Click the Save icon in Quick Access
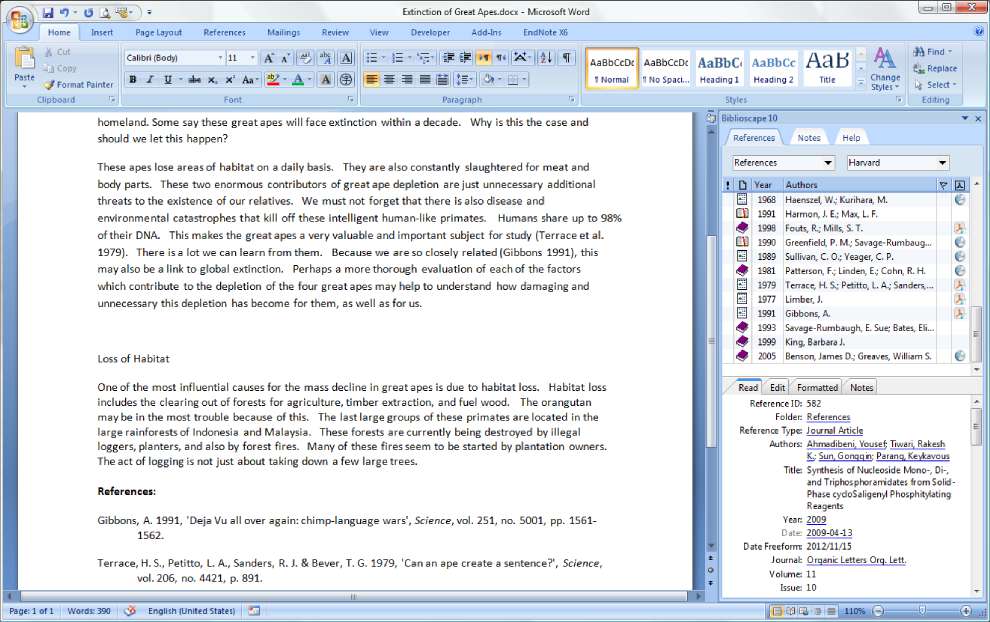This screenshot has width=990, height=622. point(48,12)
